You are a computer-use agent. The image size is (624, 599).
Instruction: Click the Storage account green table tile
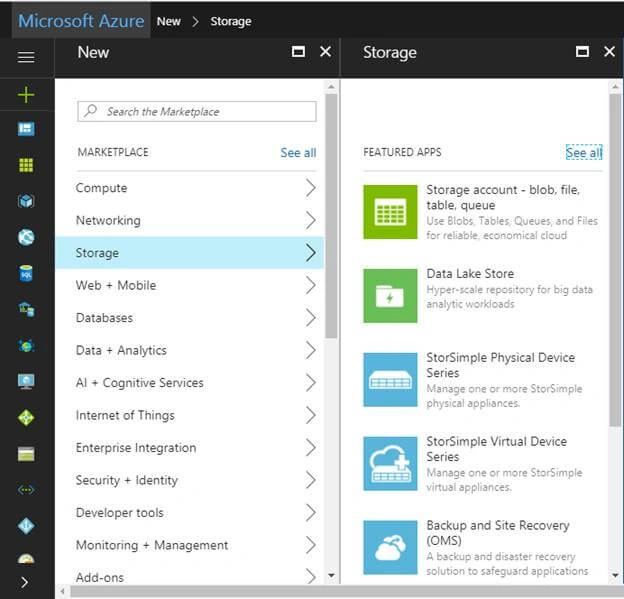click(x=390, y=212)
